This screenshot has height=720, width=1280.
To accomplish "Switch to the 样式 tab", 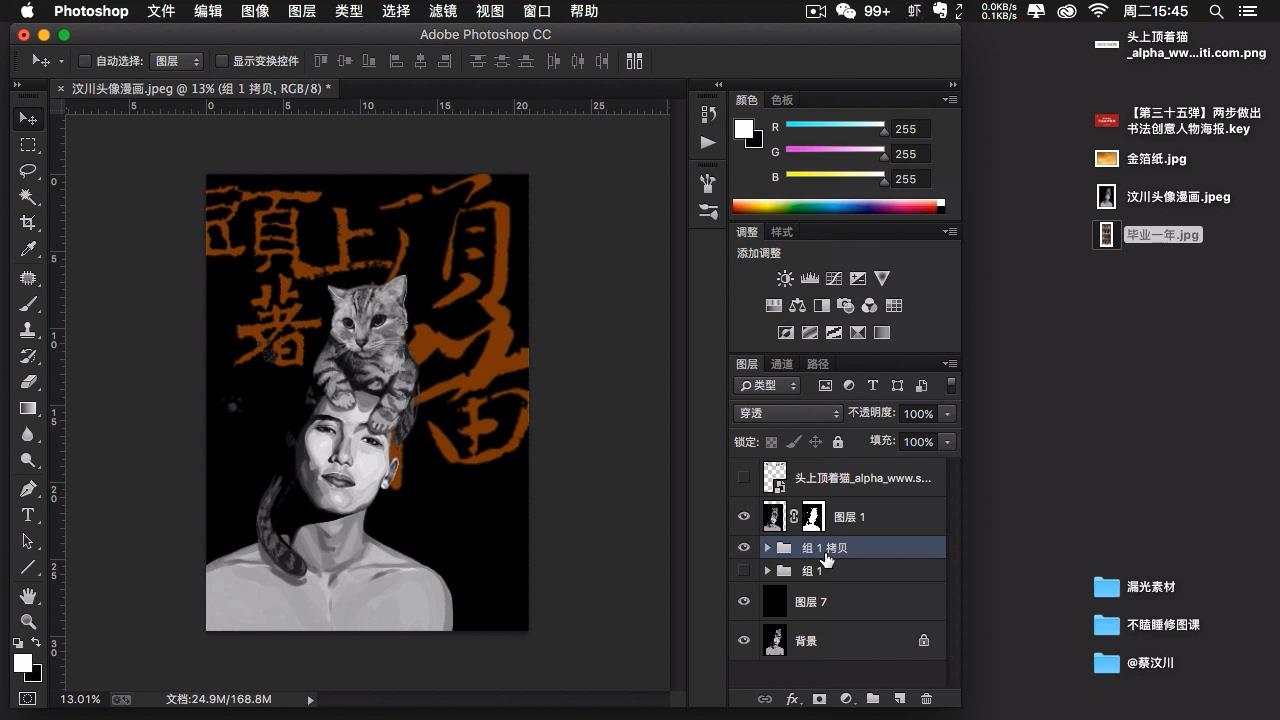I will [x=782, y=232].
